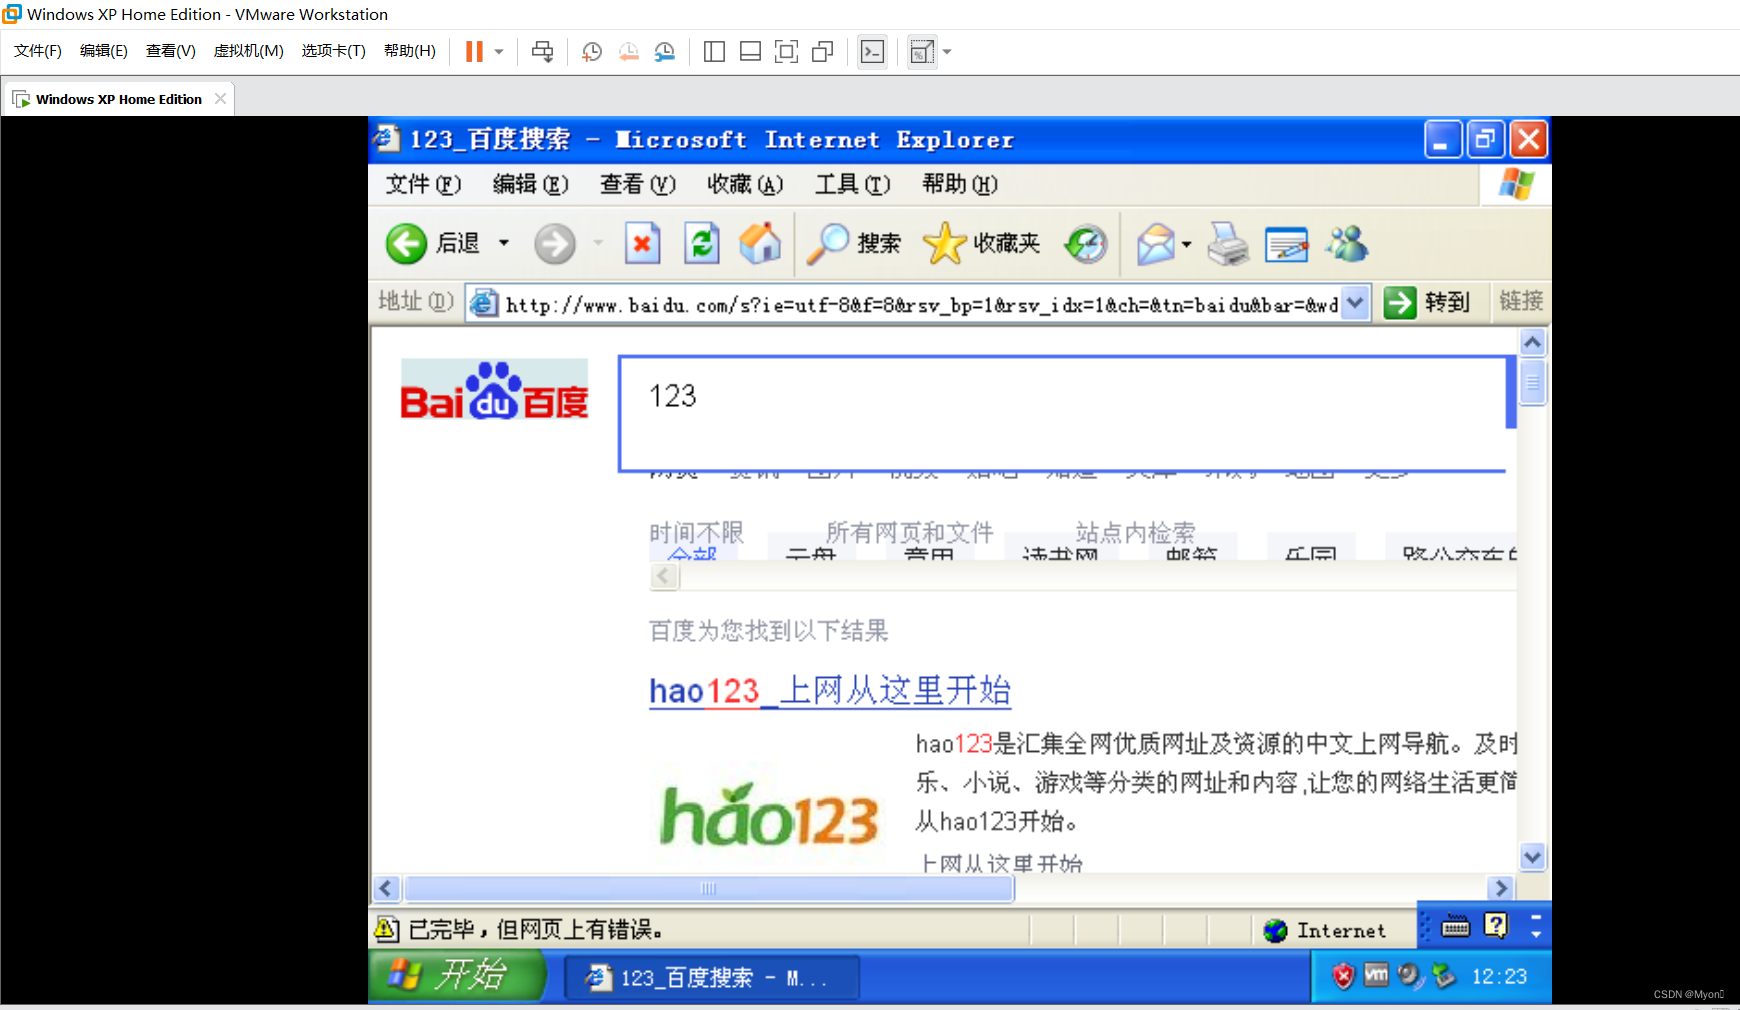Click the green Go (转到) button
Image resolution: width=1740 pixels, height=1010 pixels.
click(1427, 302)
